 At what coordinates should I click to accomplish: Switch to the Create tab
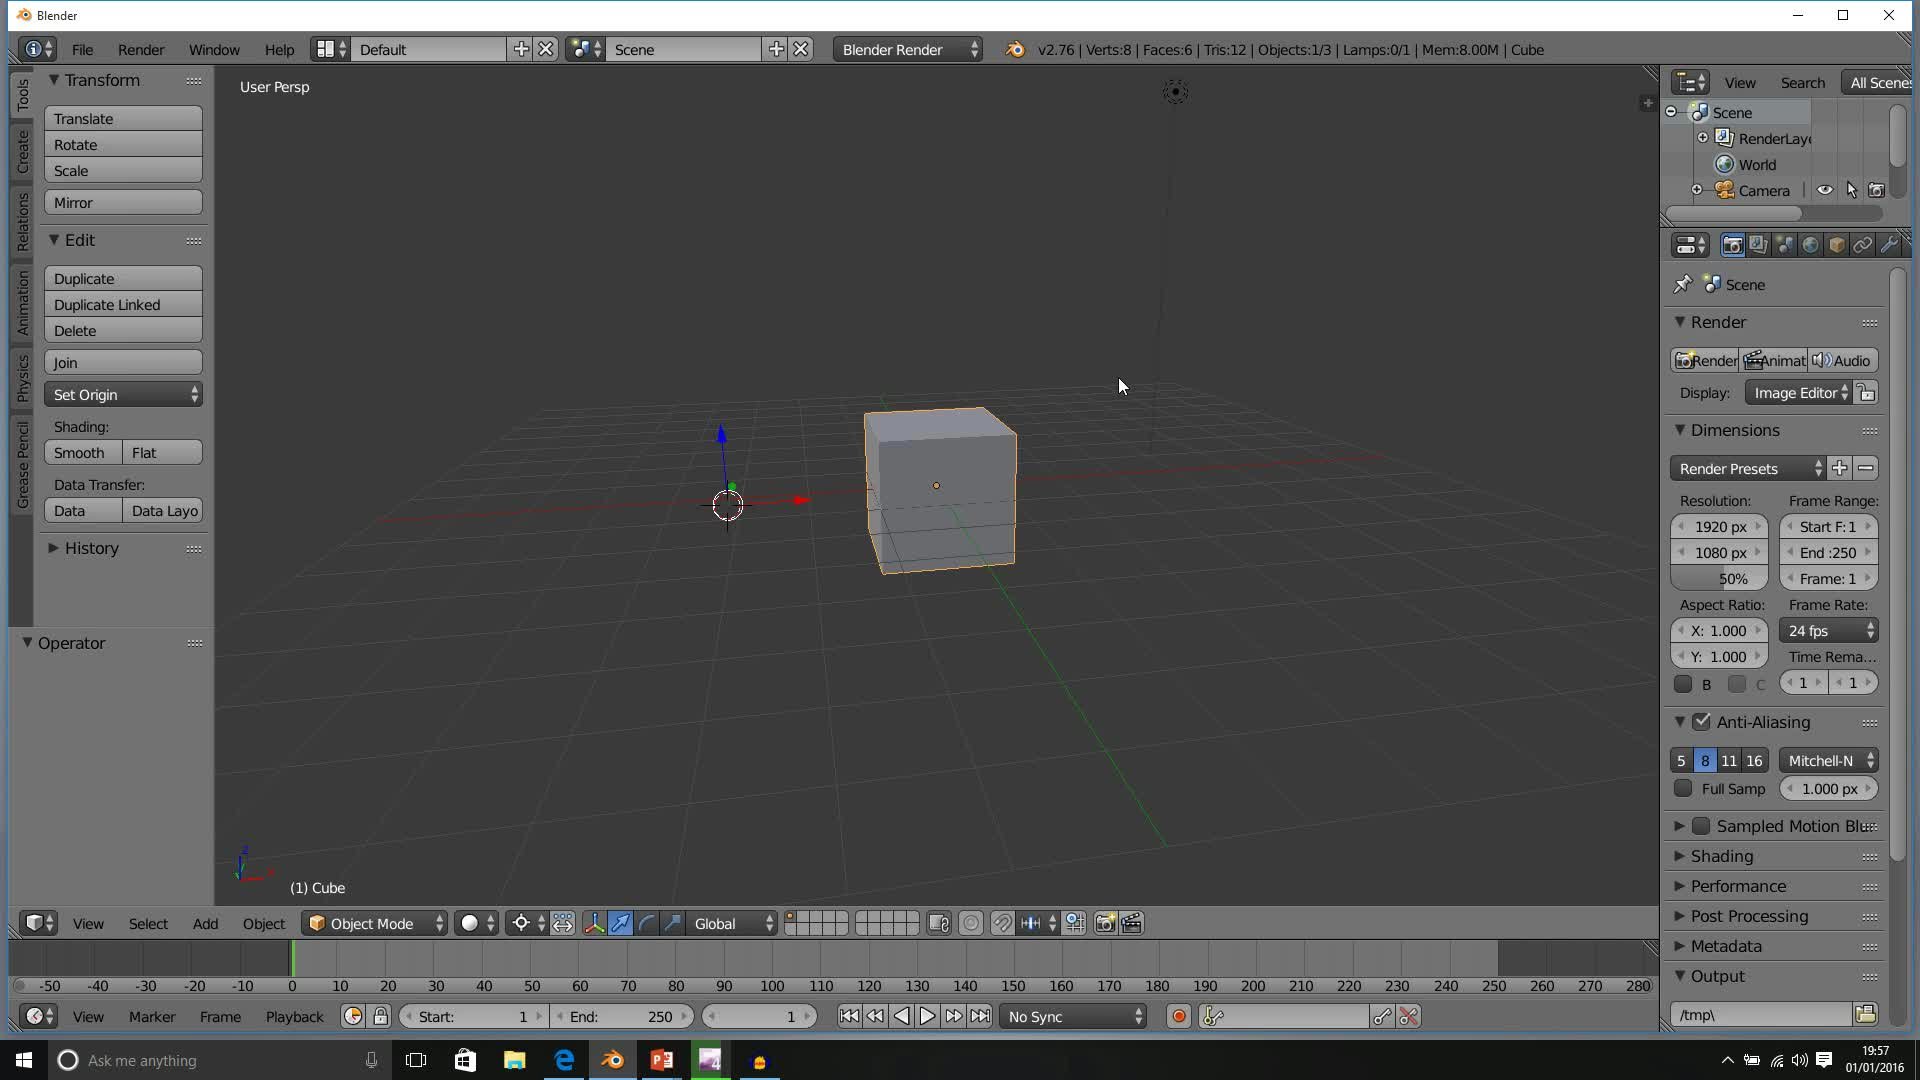coord(22,152)
